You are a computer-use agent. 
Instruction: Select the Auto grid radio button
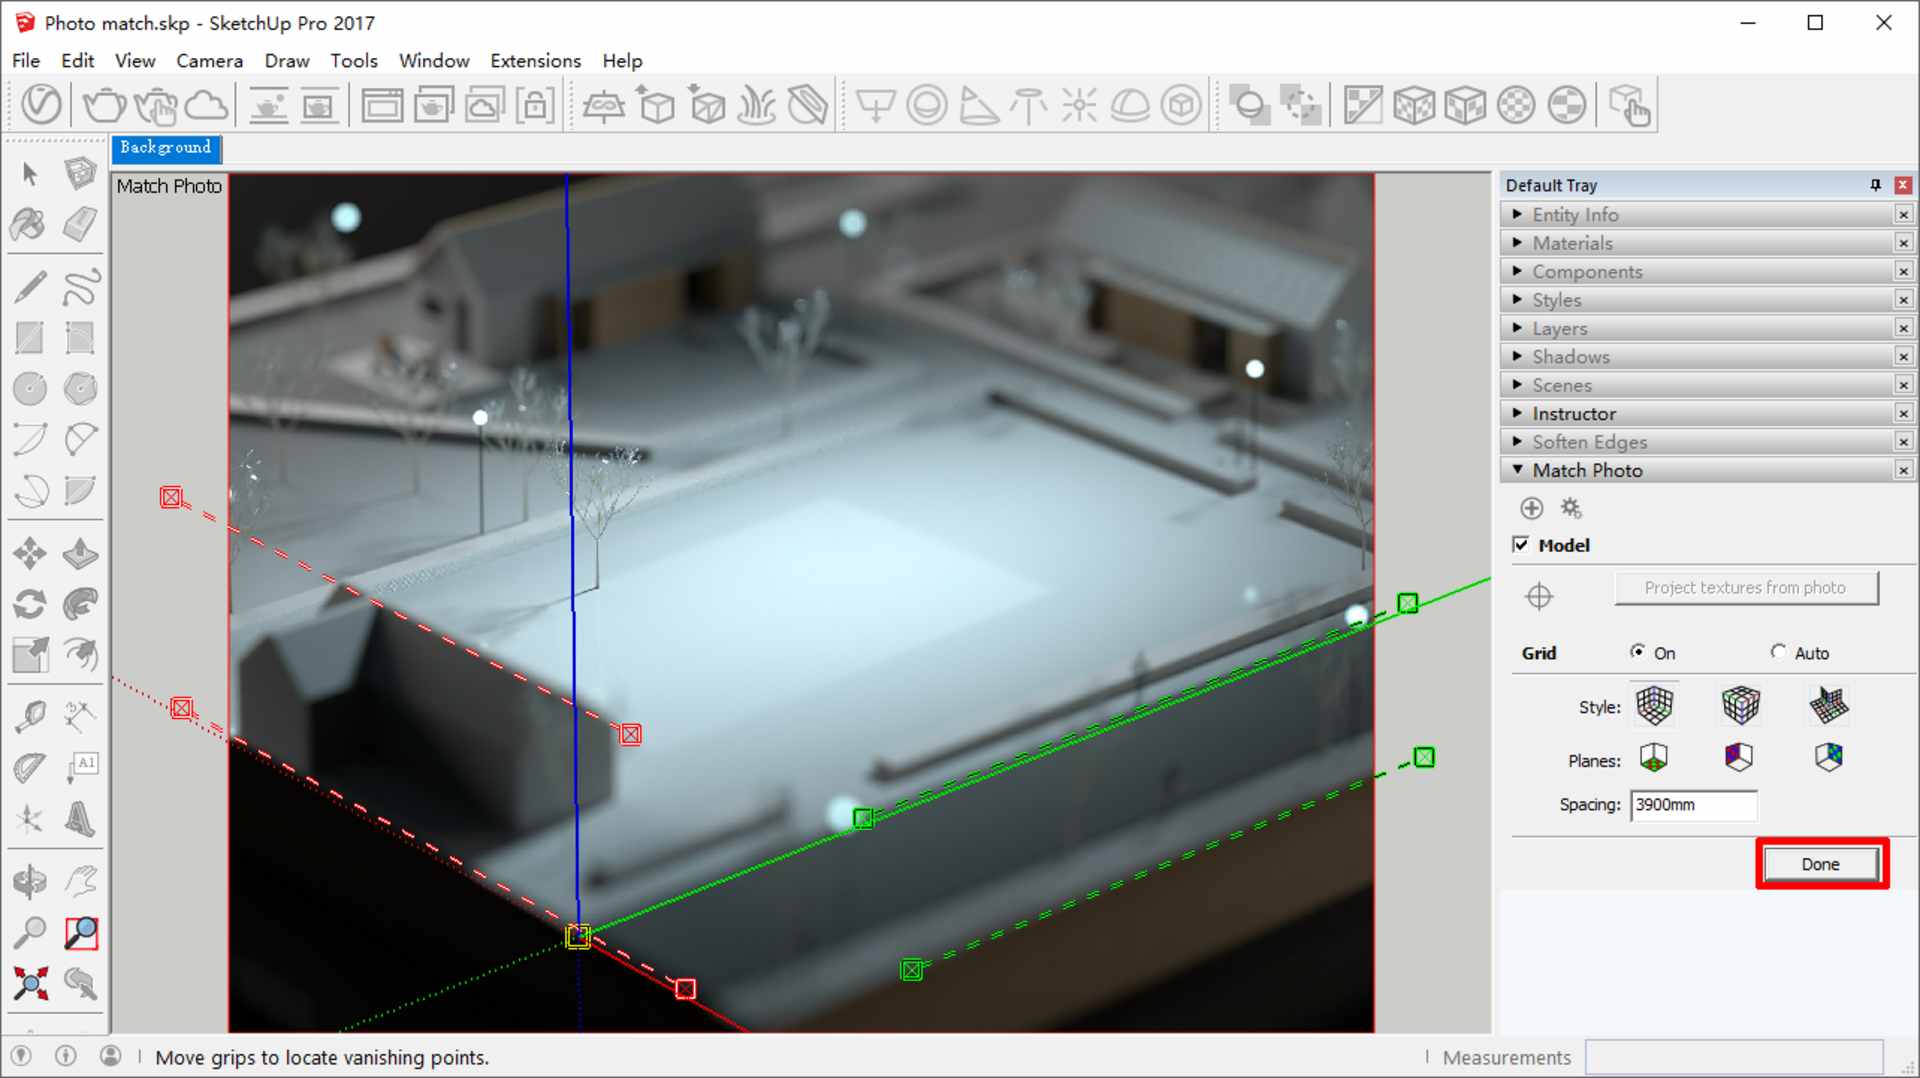click(x=1778, y=652)
